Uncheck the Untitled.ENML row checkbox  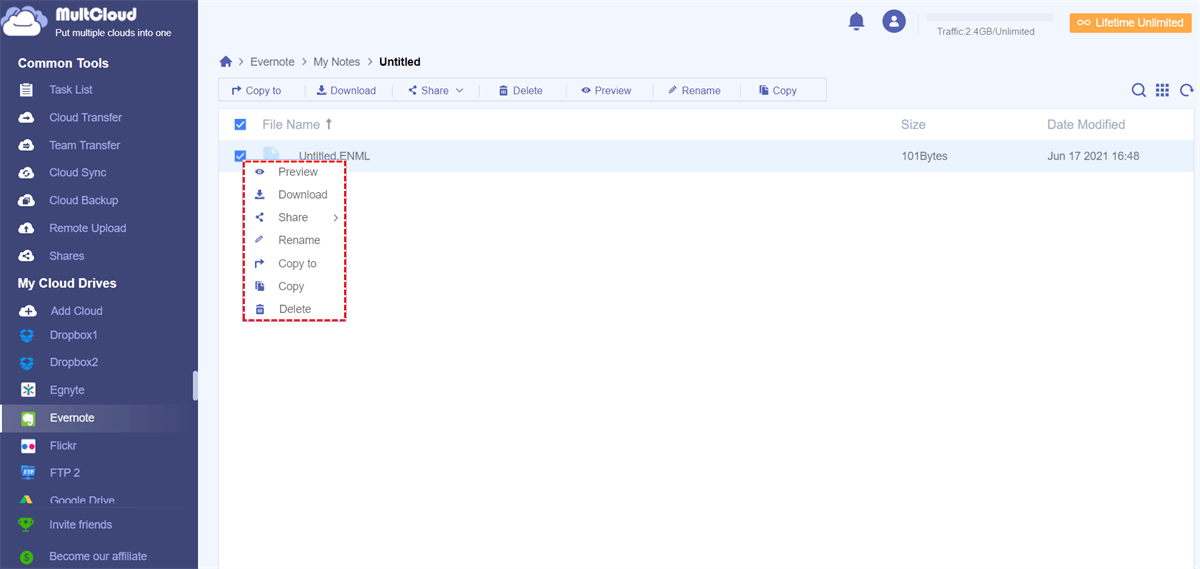(x=240, y=156)
